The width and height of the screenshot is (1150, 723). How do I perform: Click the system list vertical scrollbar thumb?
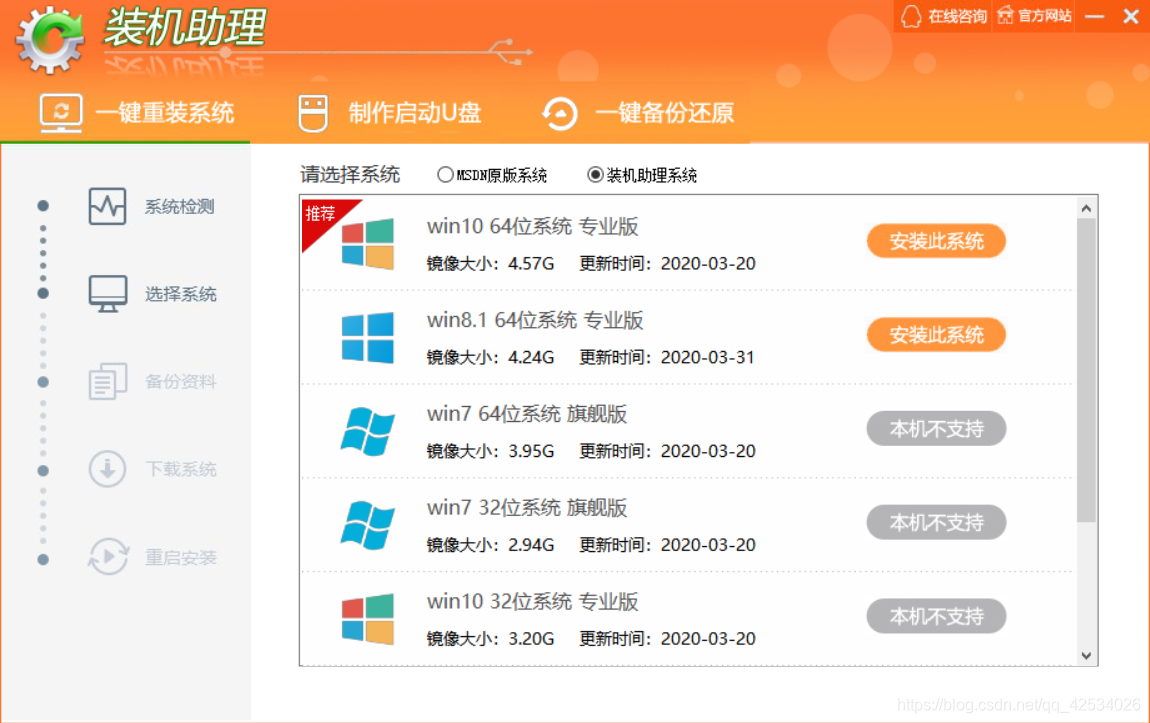pos(1086,370)
